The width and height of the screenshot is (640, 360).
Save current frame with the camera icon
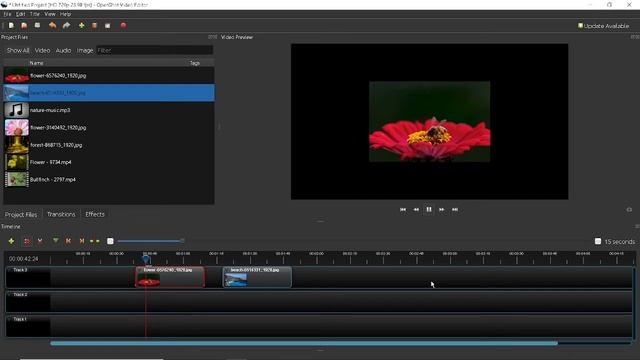point(629,209)
